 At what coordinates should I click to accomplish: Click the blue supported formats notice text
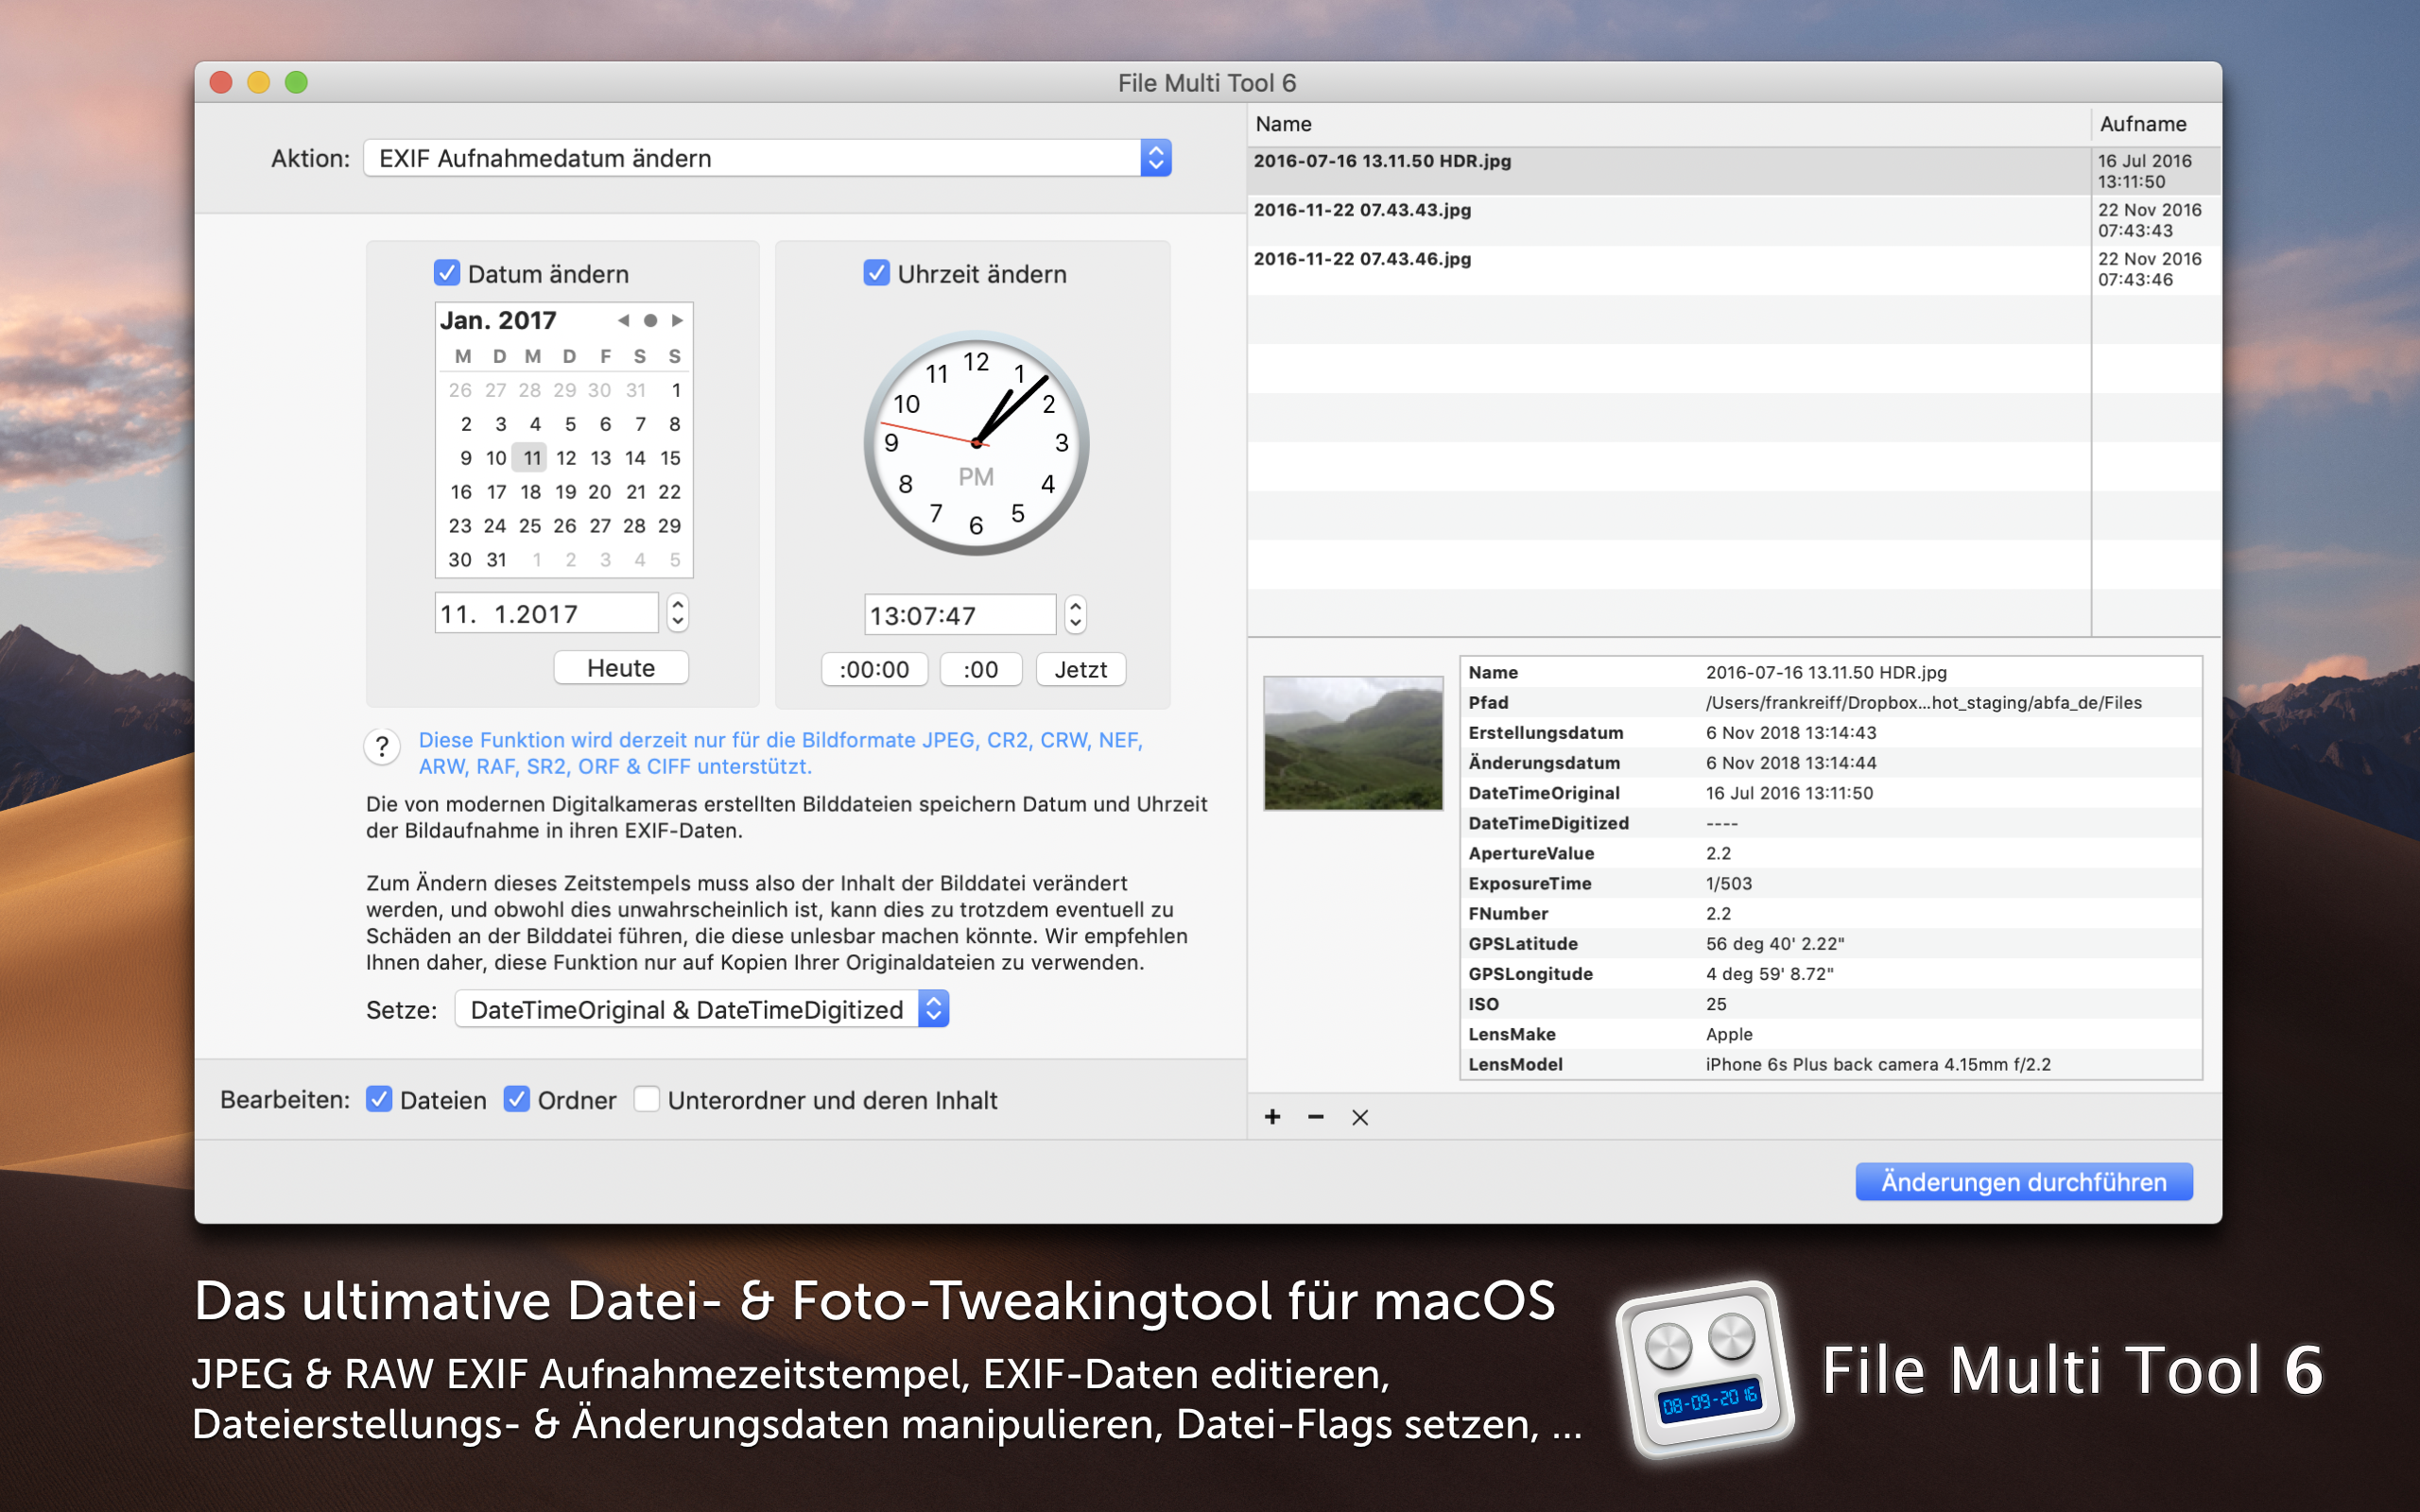[x=781, y=753]
